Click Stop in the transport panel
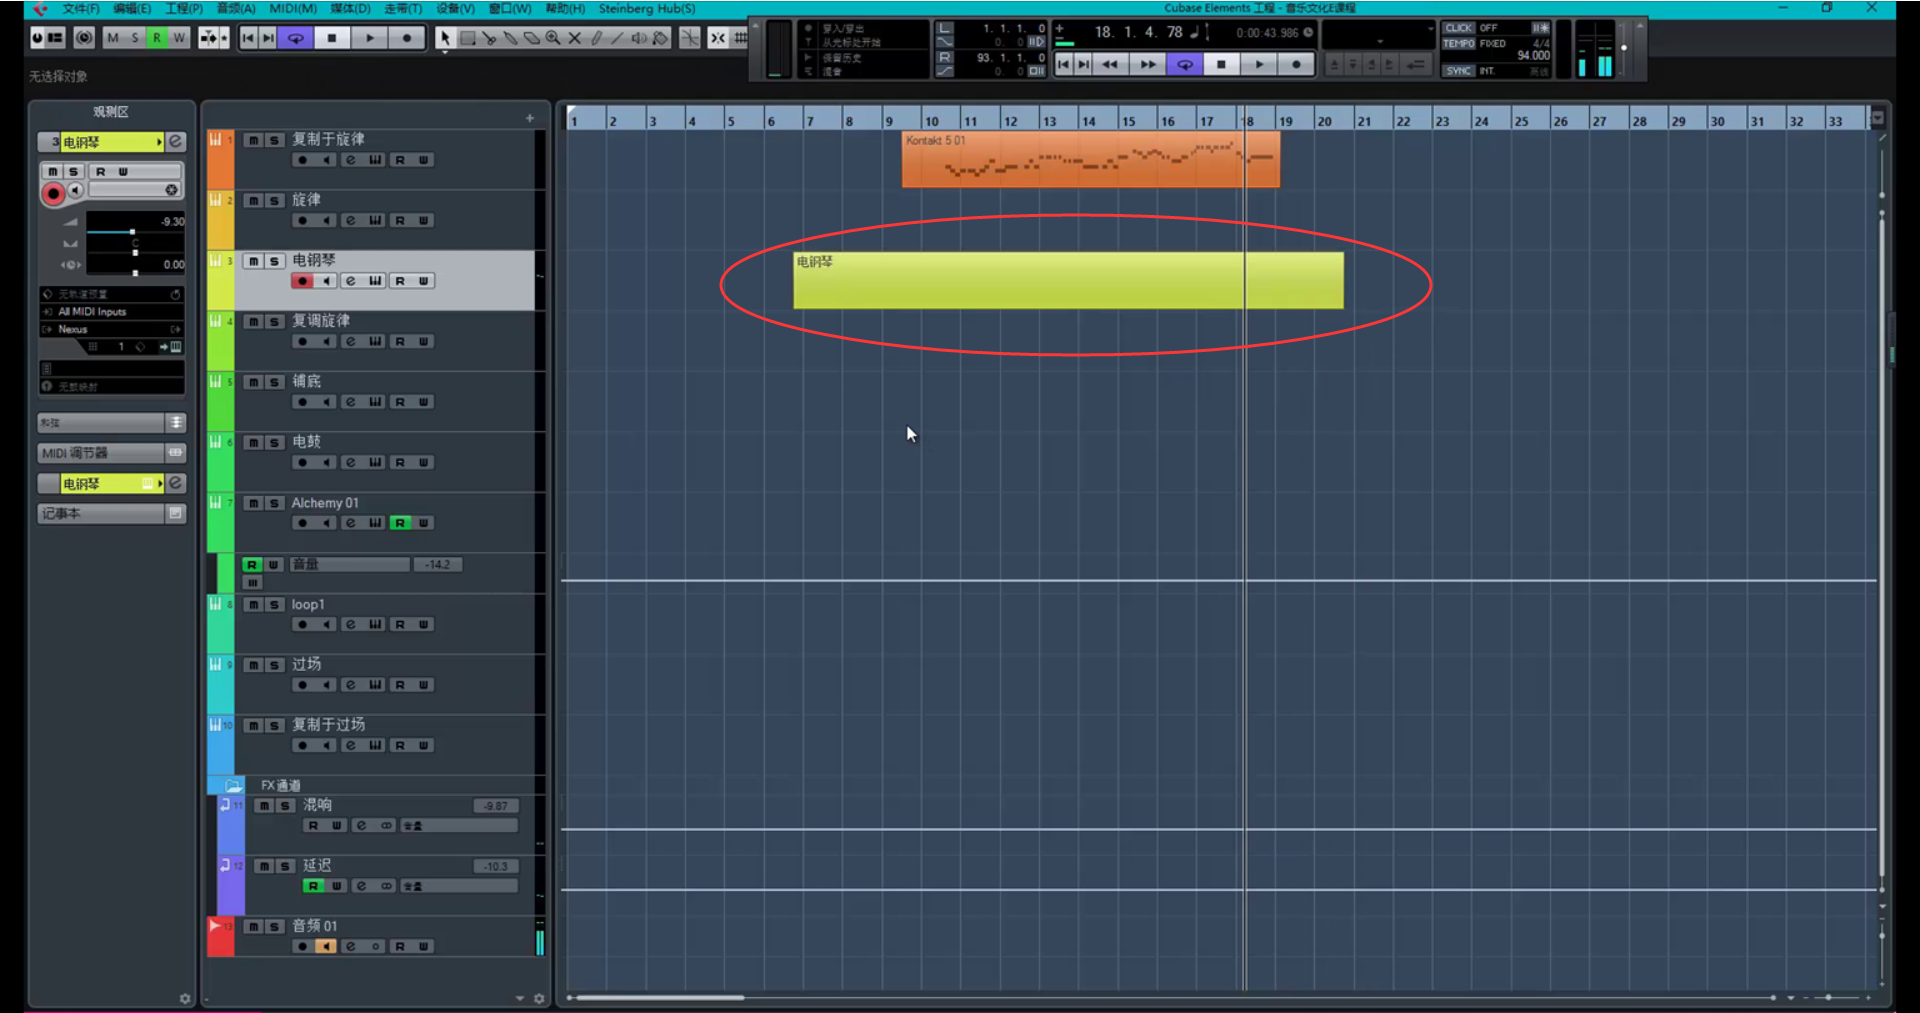The width and height of the screenshot is (1920, 1013). tap(1221, 65)
